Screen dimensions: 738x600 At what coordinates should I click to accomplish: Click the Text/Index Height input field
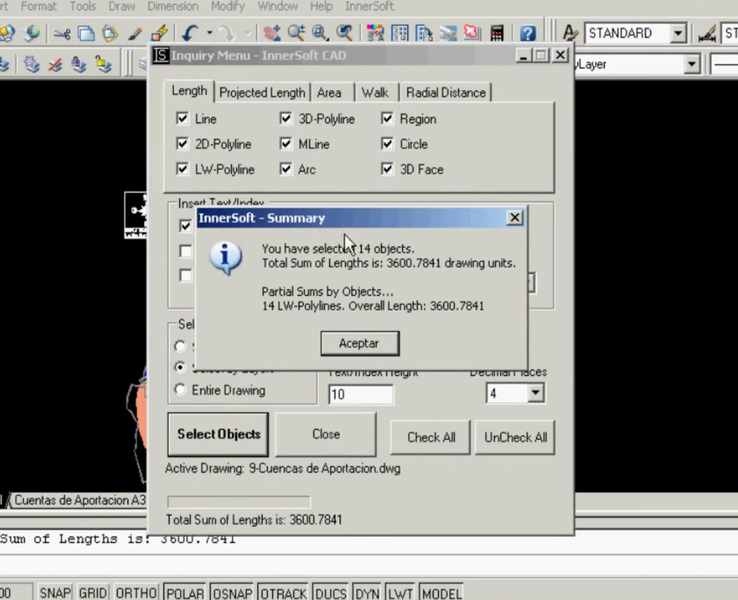tap(361, 394)
